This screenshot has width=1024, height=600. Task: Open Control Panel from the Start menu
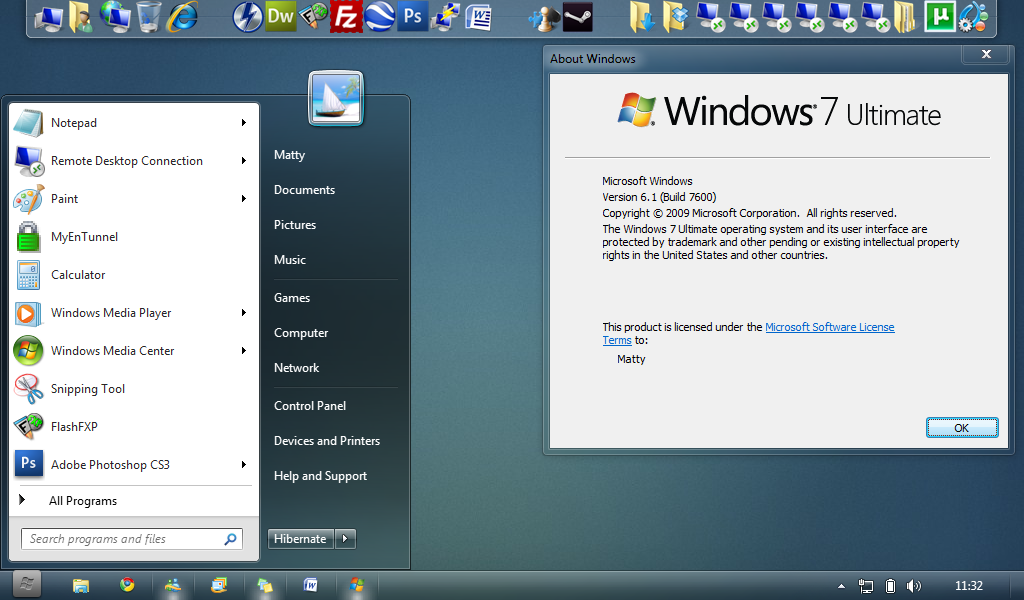(310, 405)
